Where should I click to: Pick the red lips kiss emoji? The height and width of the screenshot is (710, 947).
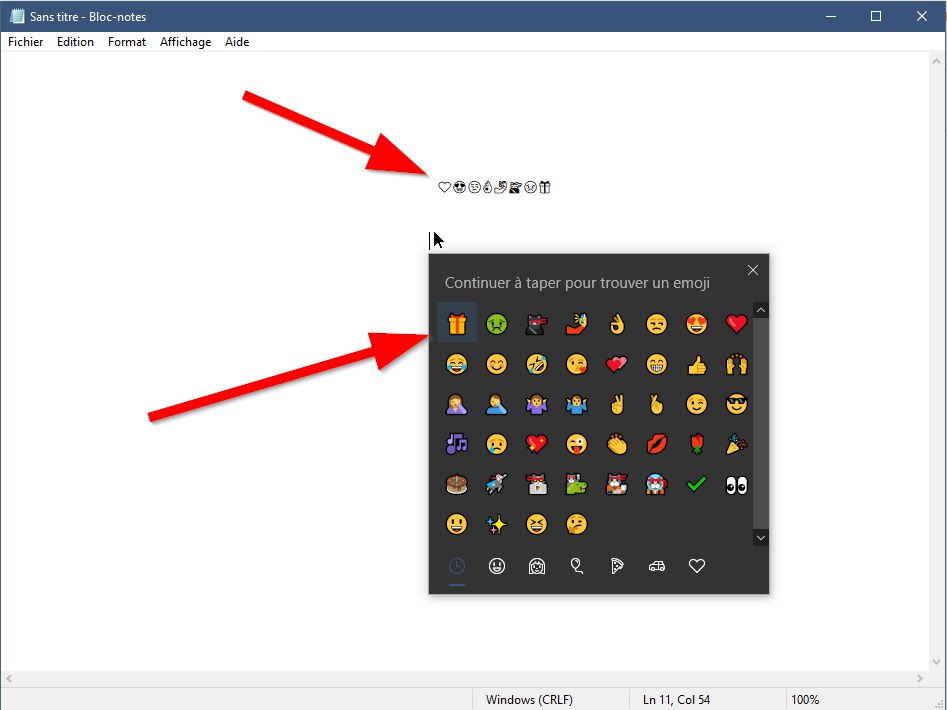656,444
